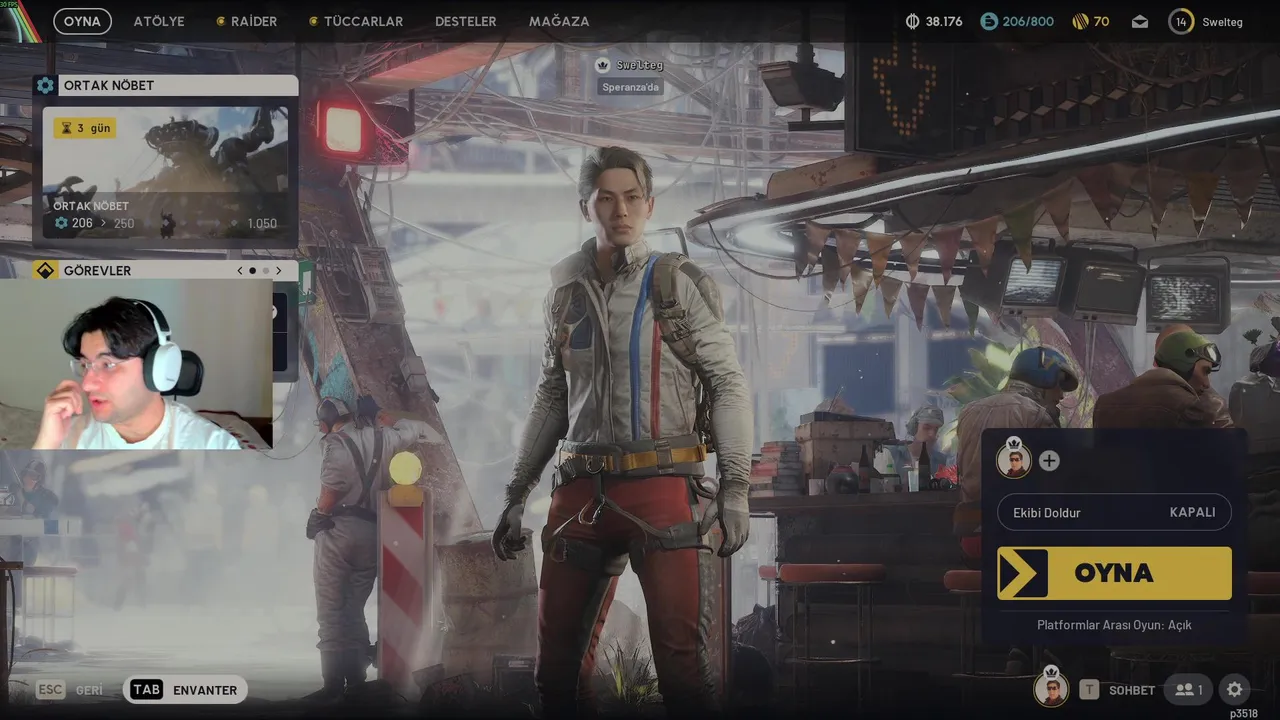
Task: Go to previous quest page arrow
Action: tap(240, 270)
